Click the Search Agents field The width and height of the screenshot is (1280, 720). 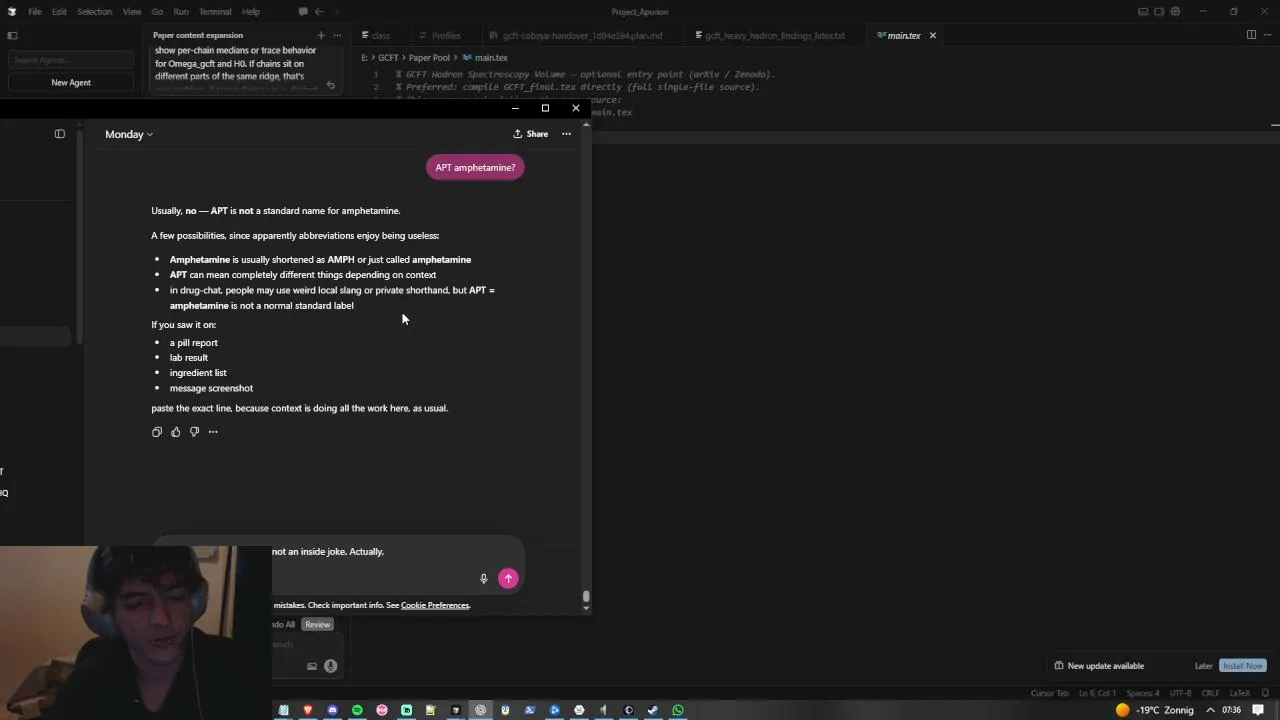(x=70, y=60)
